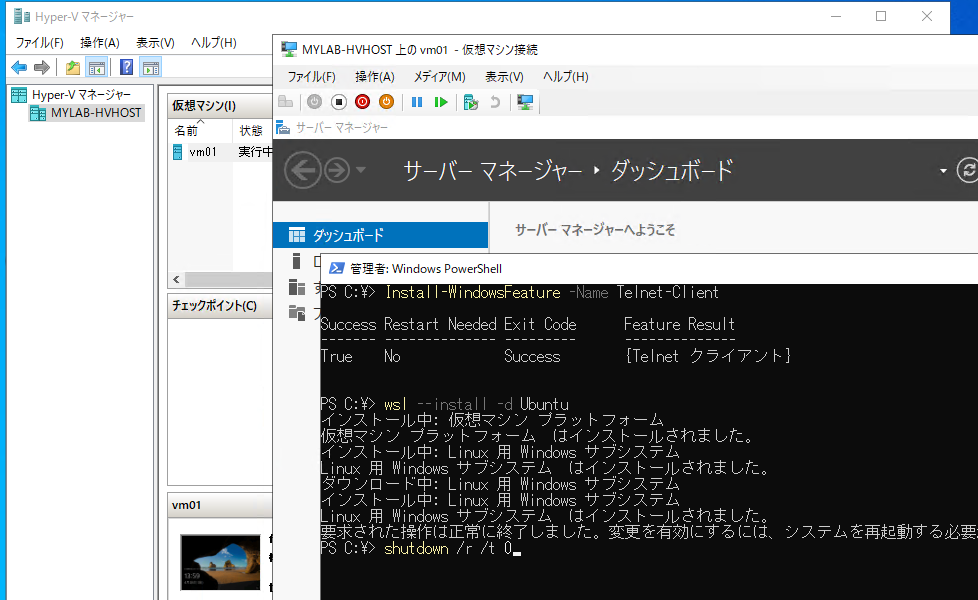Open Help using the question mark icon
This screenshot has height=600, width=978.
[x=125, y=67]
